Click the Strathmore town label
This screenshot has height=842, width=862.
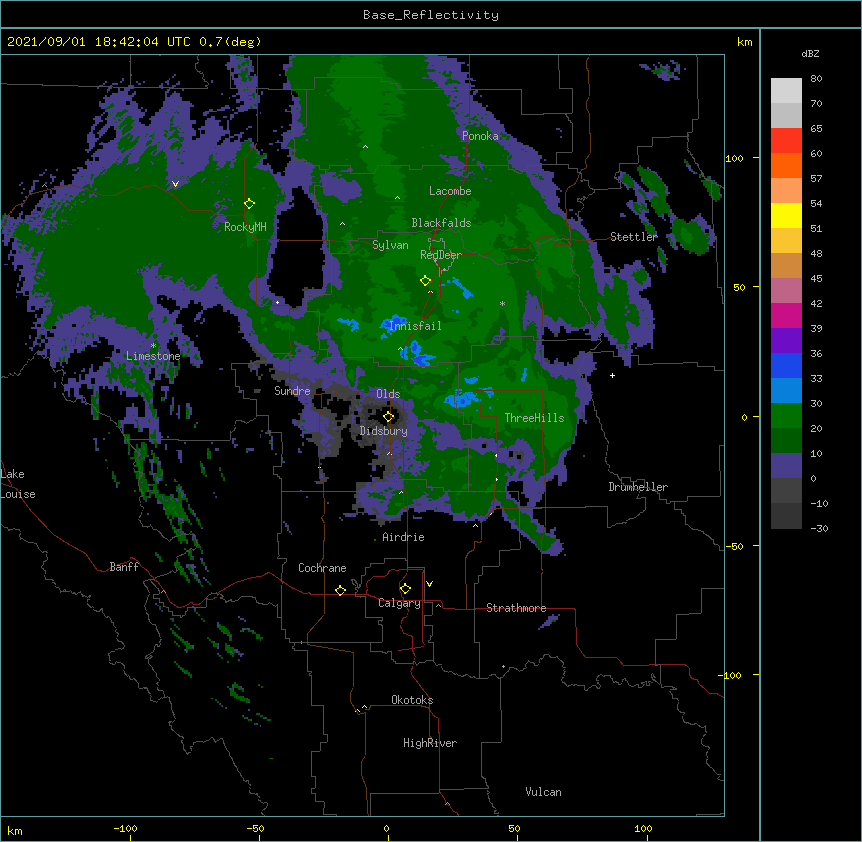(x=516, y=608)
